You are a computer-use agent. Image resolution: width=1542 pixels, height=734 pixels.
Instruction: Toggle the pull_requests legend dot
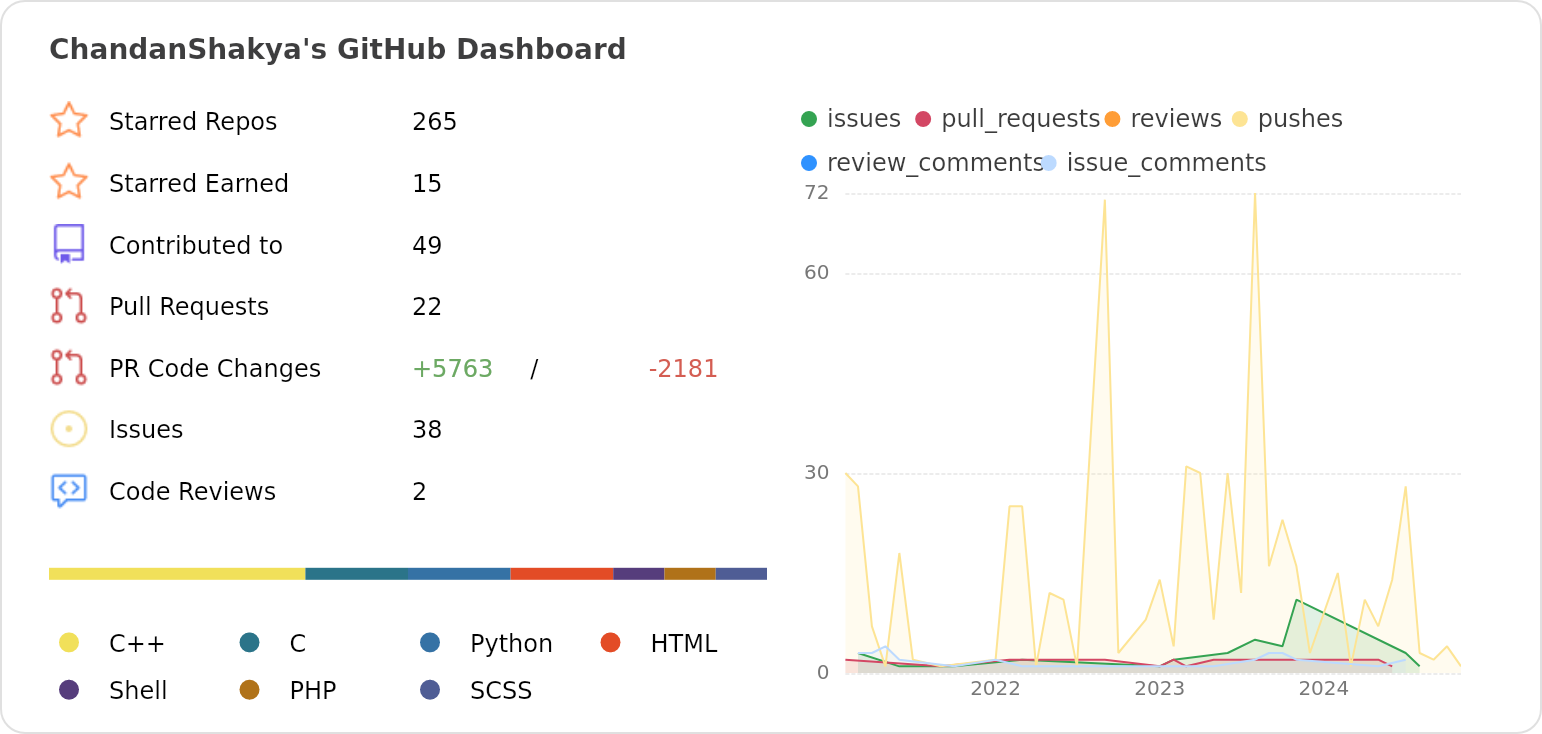click(923, 119)
